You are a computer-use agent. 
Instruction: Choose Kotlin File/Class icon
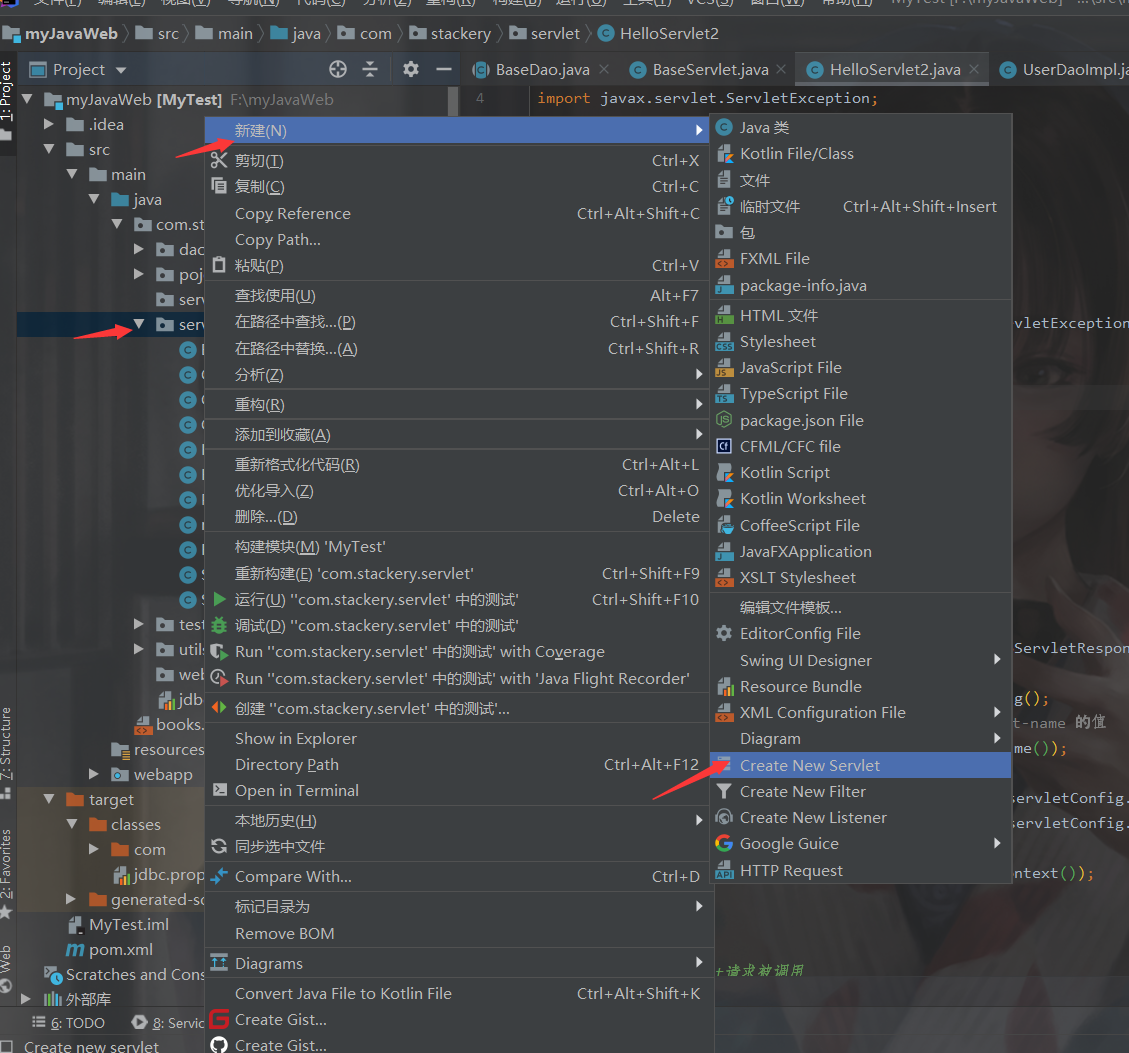[724, 153]
